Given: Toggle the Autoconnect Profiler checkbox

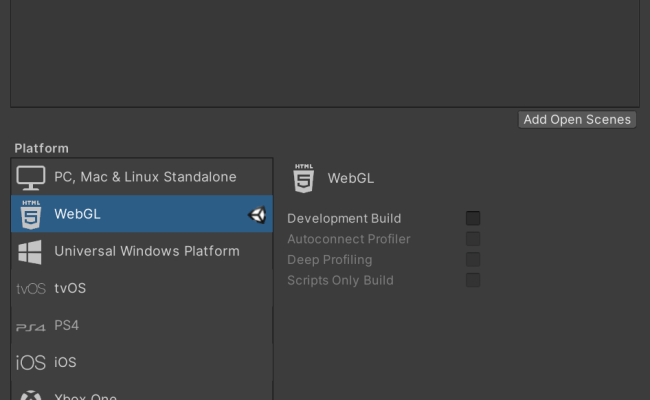Looking at the screenshot, I should tap(473, 239).
